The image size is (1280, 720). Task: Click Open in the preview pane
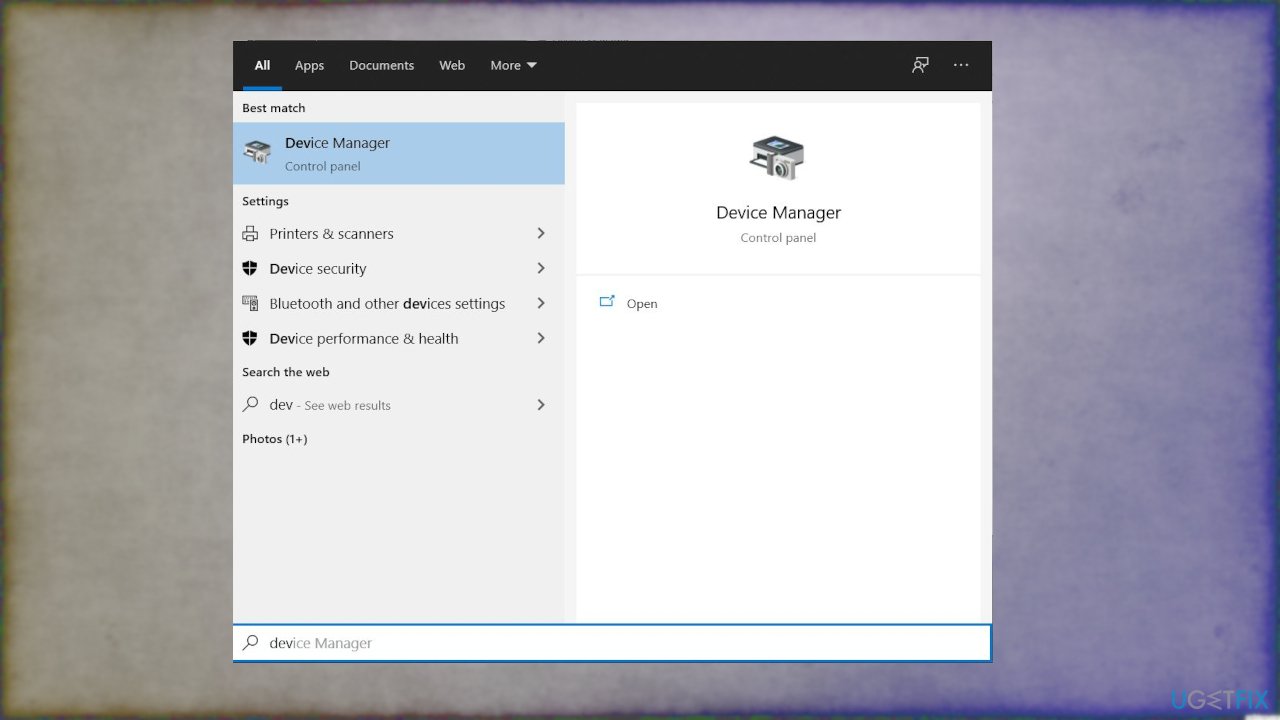pos(642,304)
